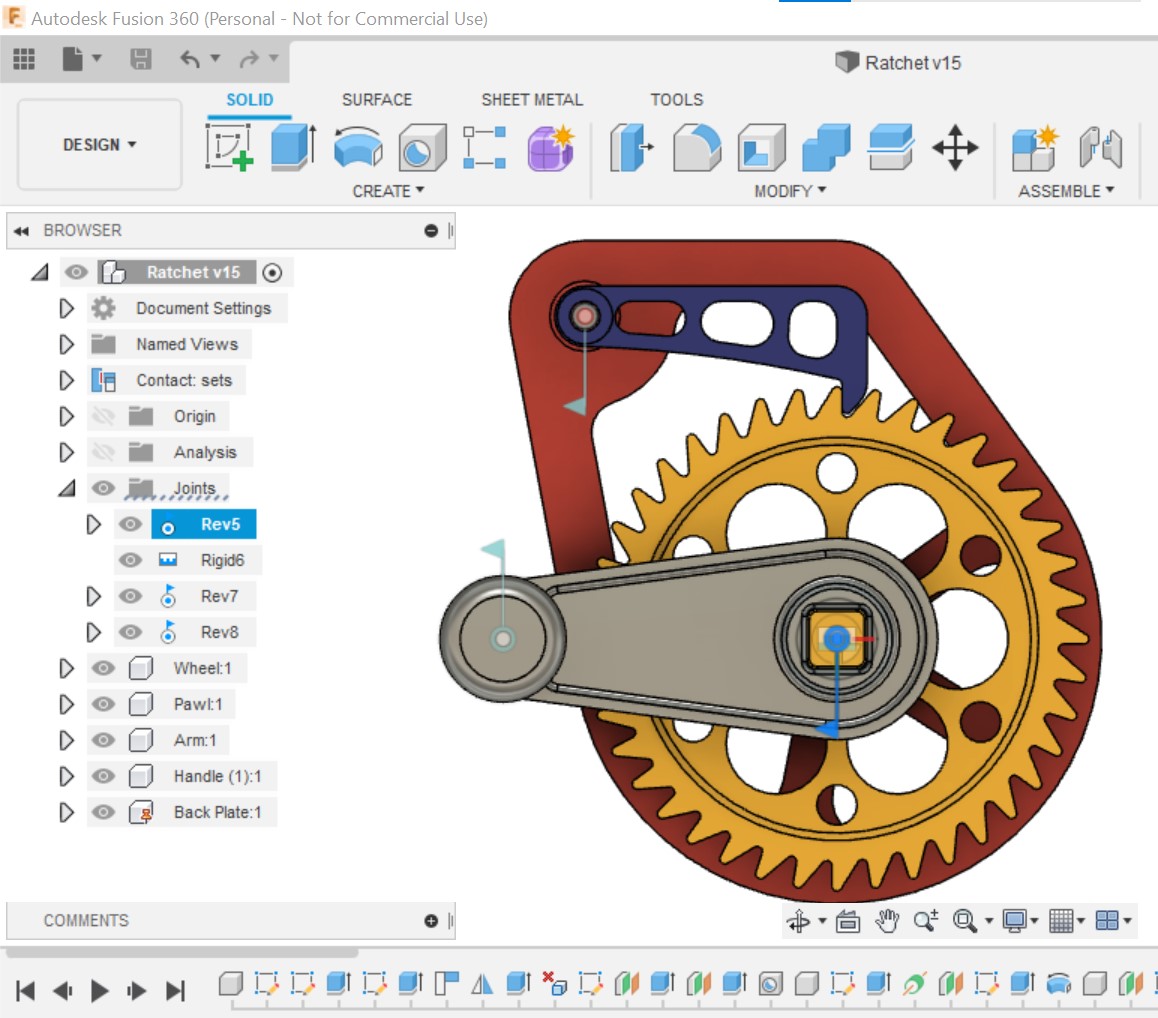The width and height of the screenshot is (1158, 1018).
Task: Expand Document Settings node
Action: point(66,308)
